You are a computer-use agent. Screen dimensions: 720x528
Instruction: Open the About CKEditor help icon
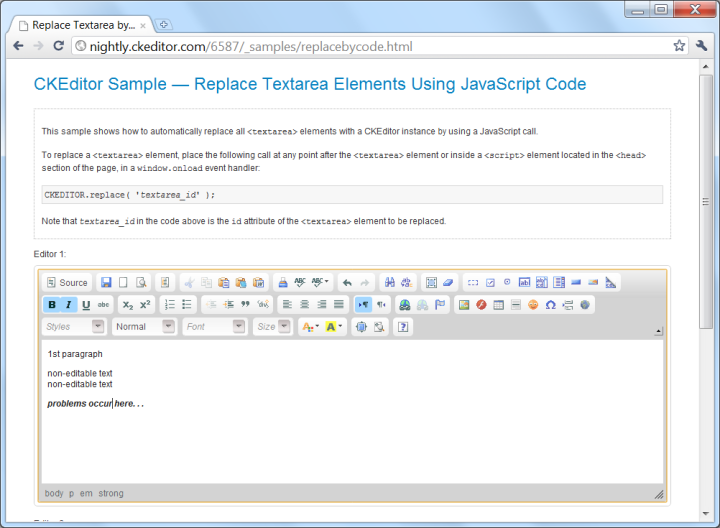coord(403,327)
